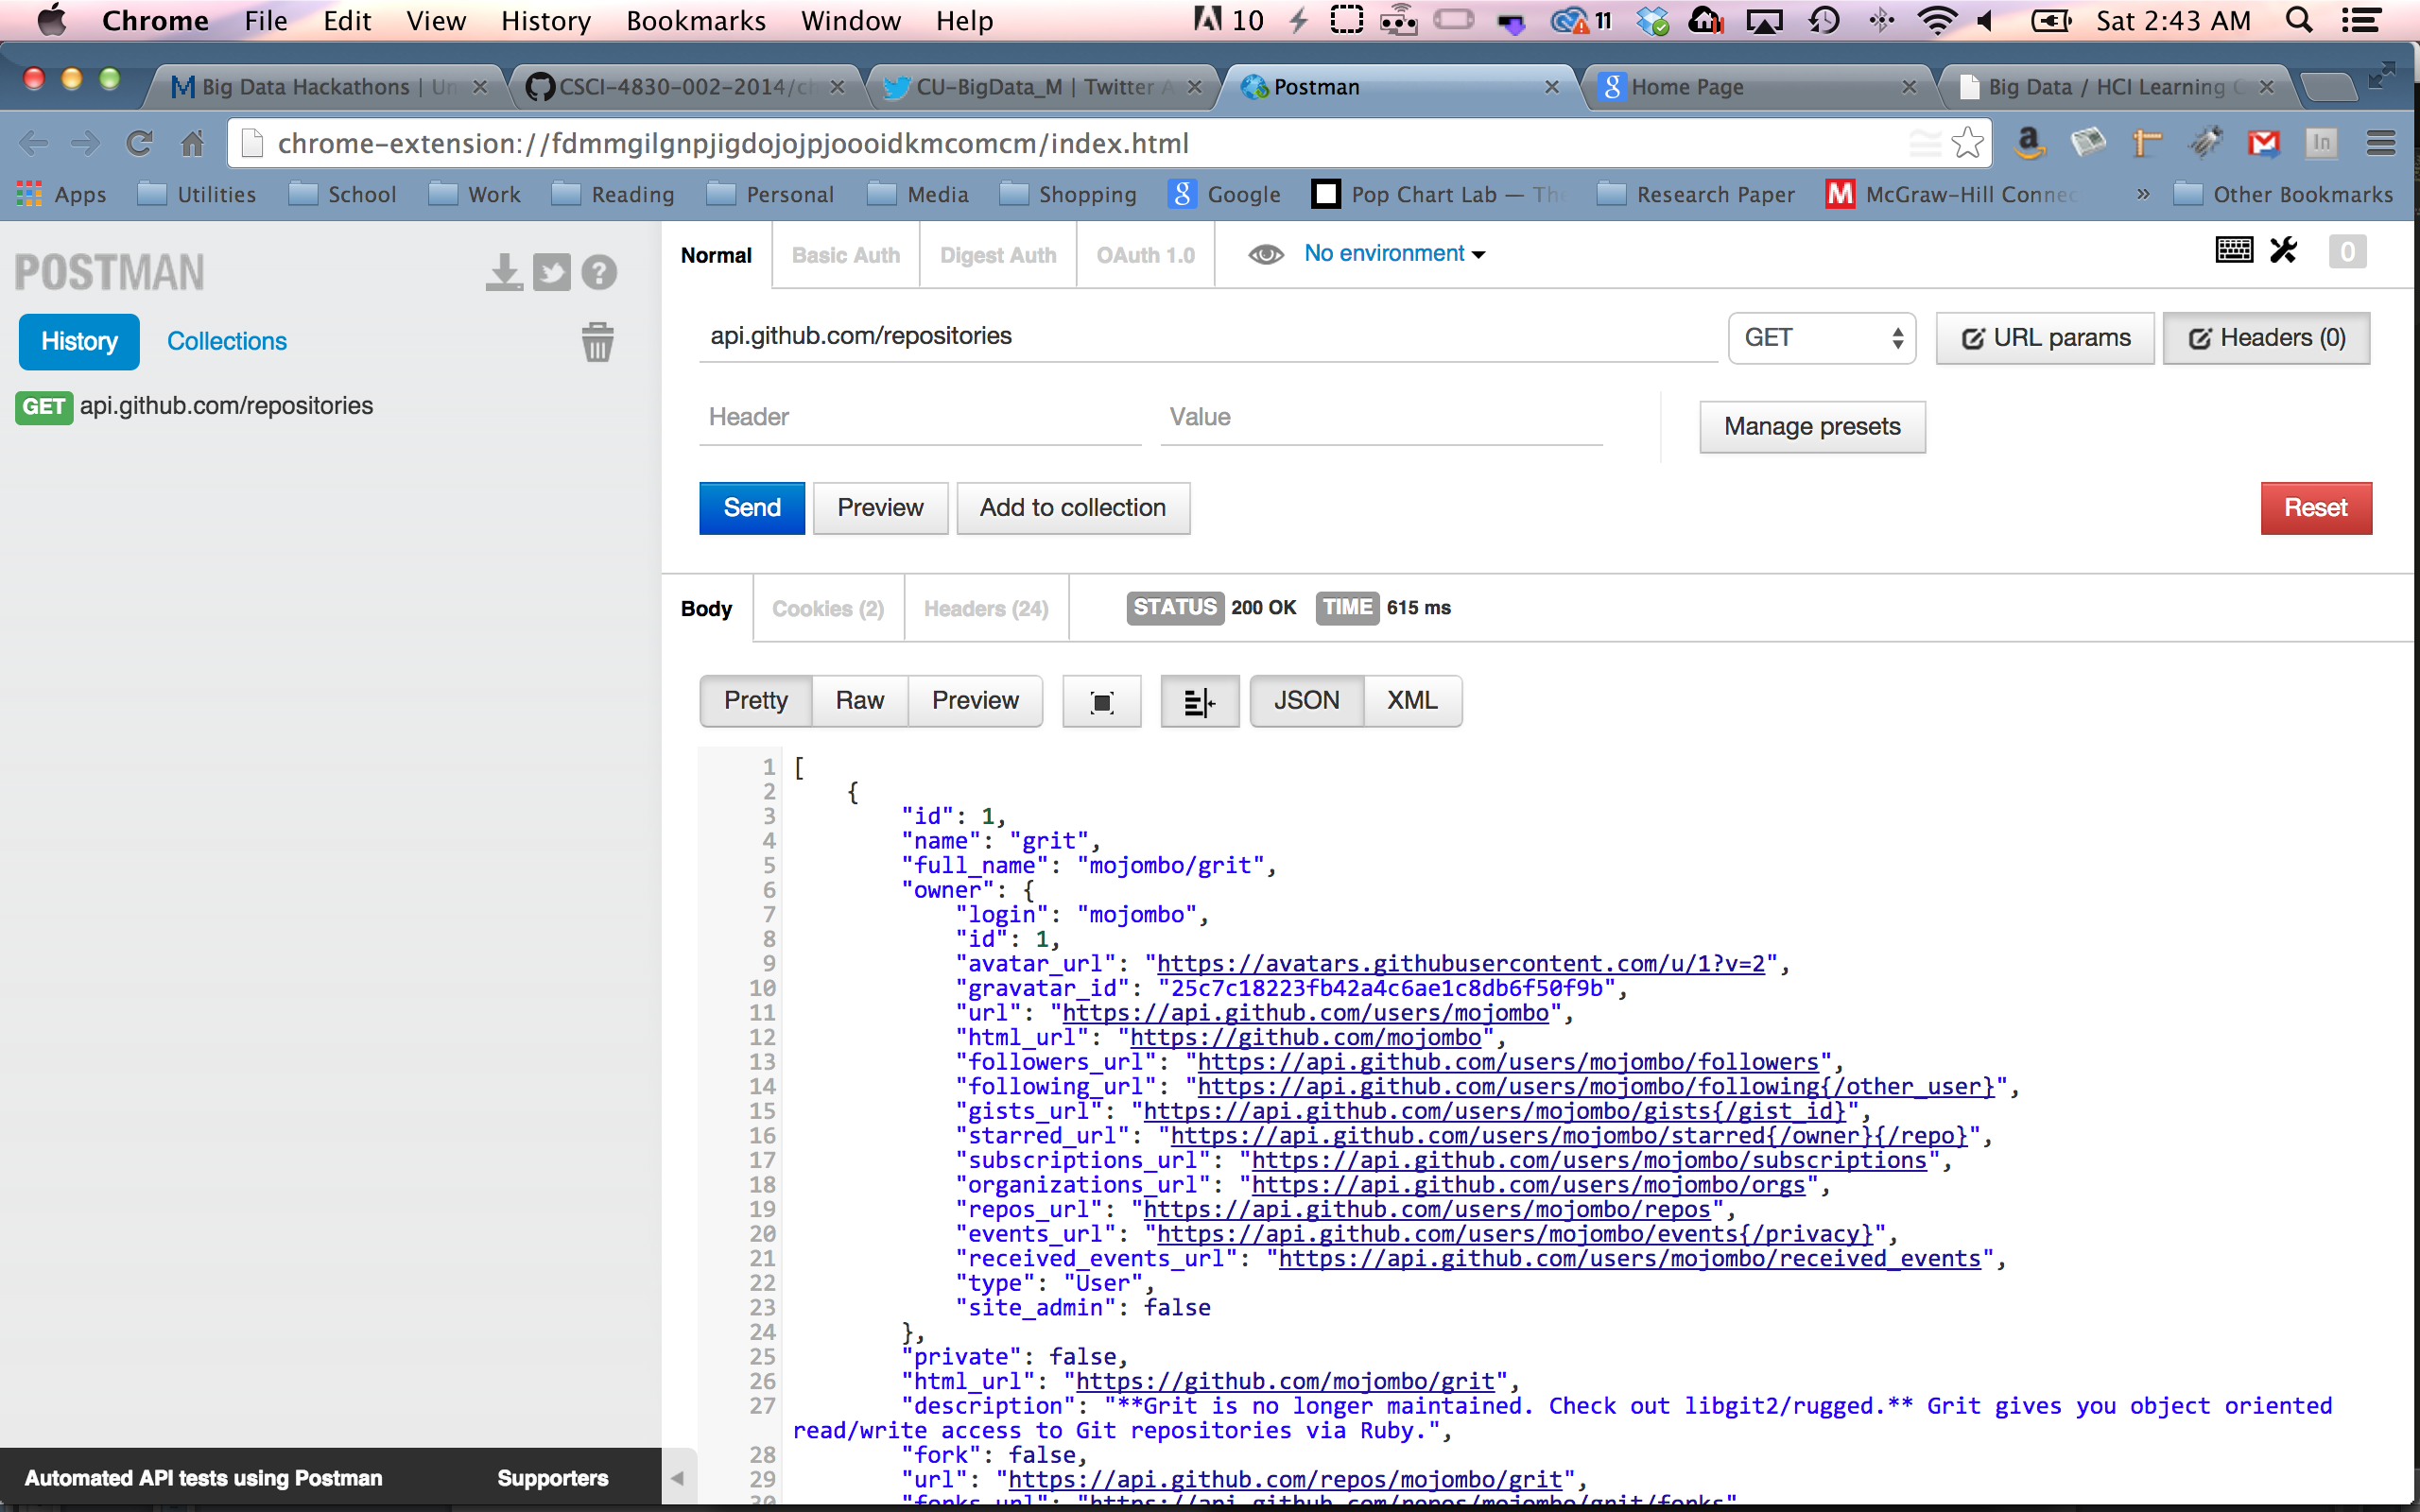Open the Chrome History menu

[546, 20]
